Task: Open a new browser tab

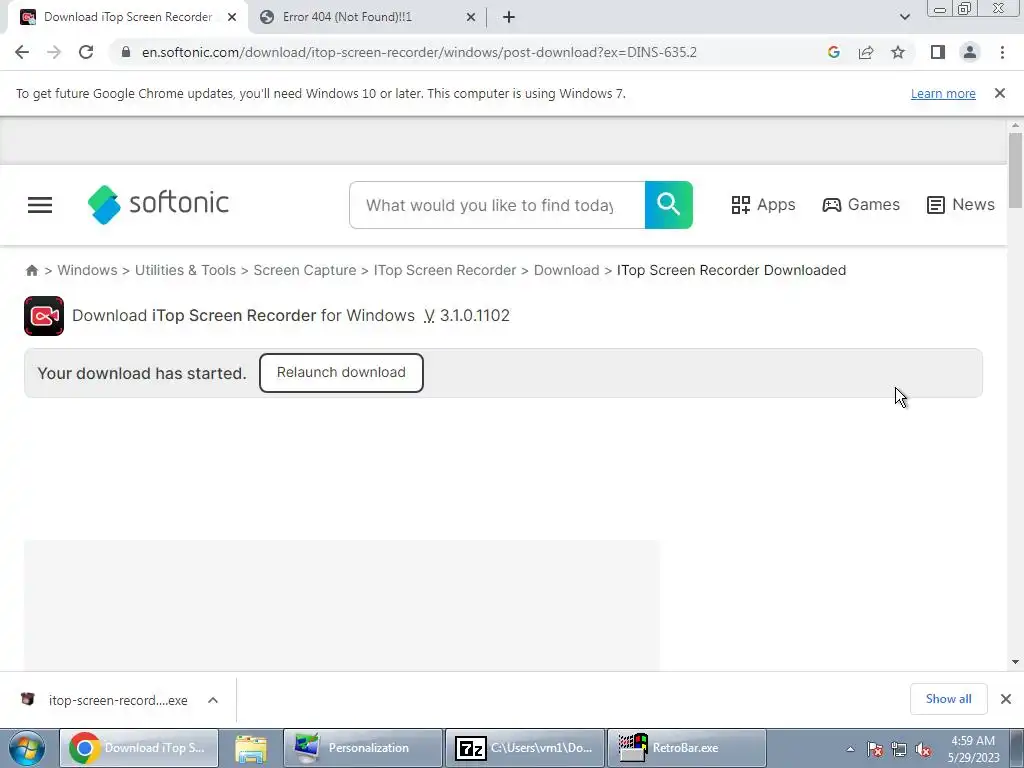Action: [509, 17]
